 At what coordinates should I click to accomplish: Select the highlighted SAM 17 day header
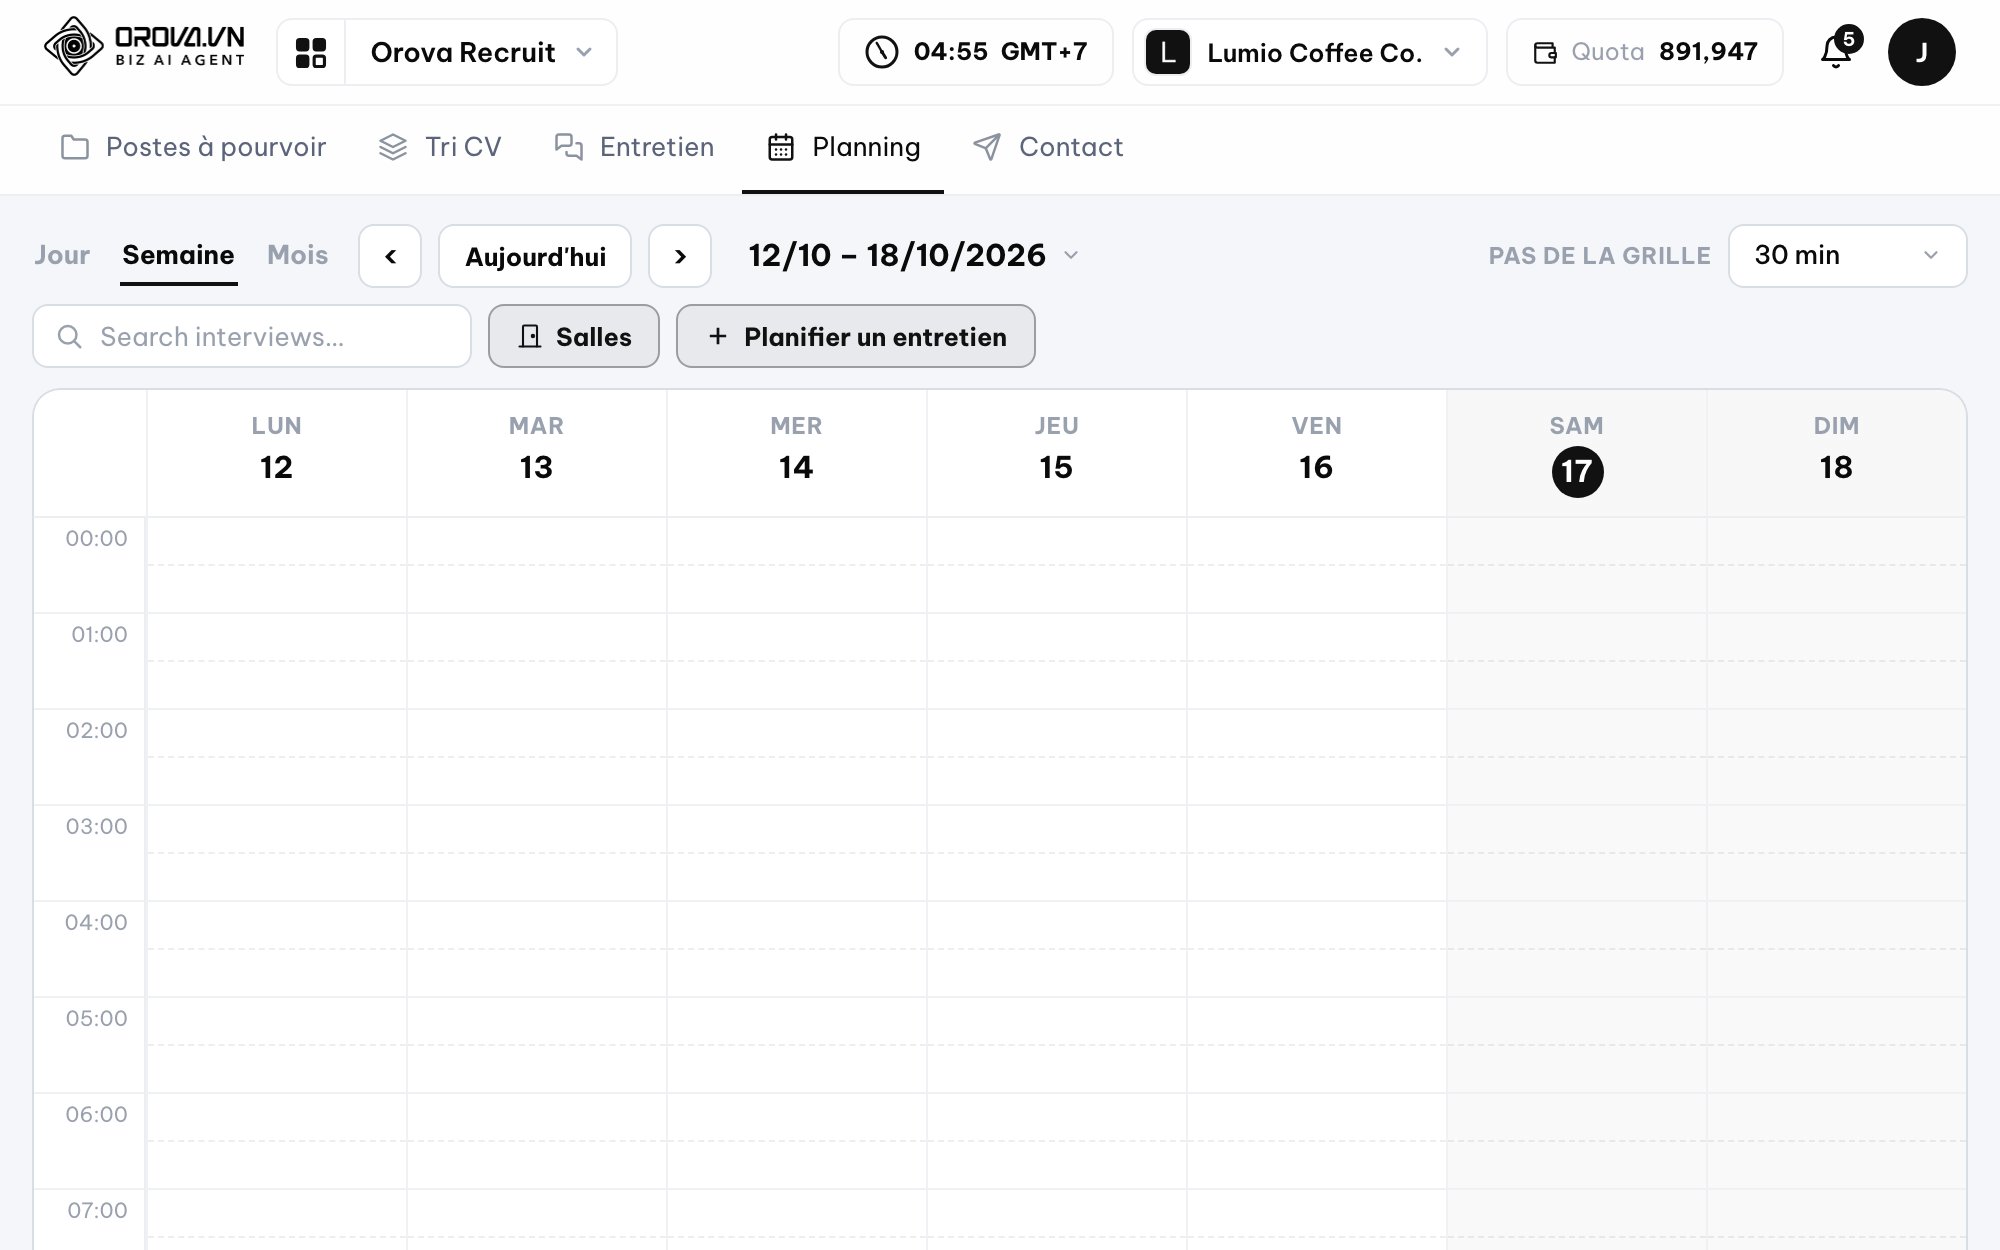click(x=1577, y=453)
